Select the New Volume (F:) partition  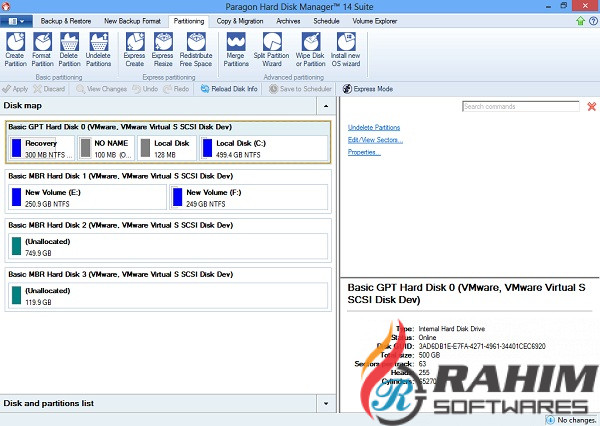pos(249,197)
